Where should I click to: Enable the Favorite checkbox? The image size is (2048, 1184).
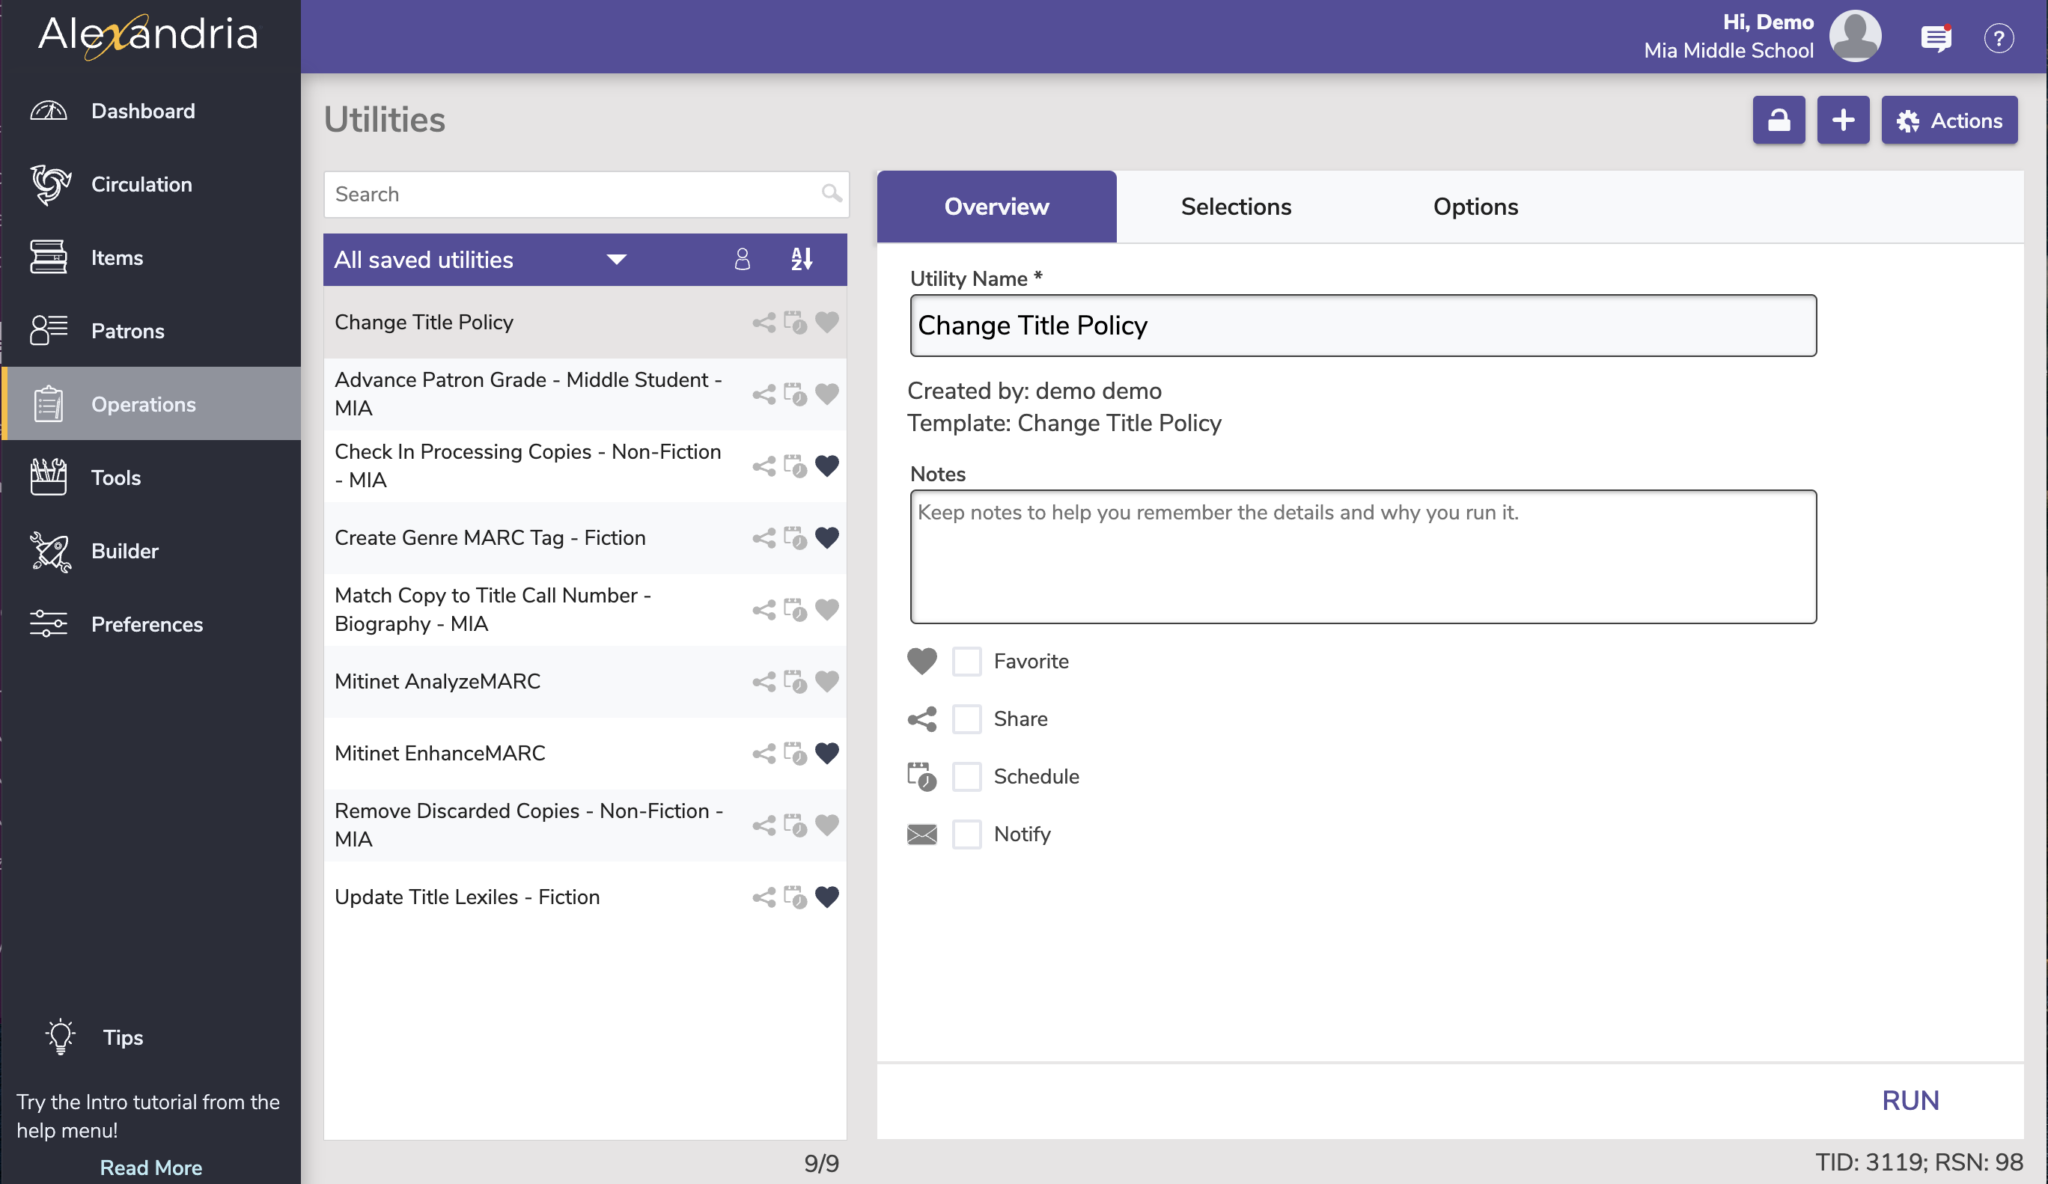(966, 661)
